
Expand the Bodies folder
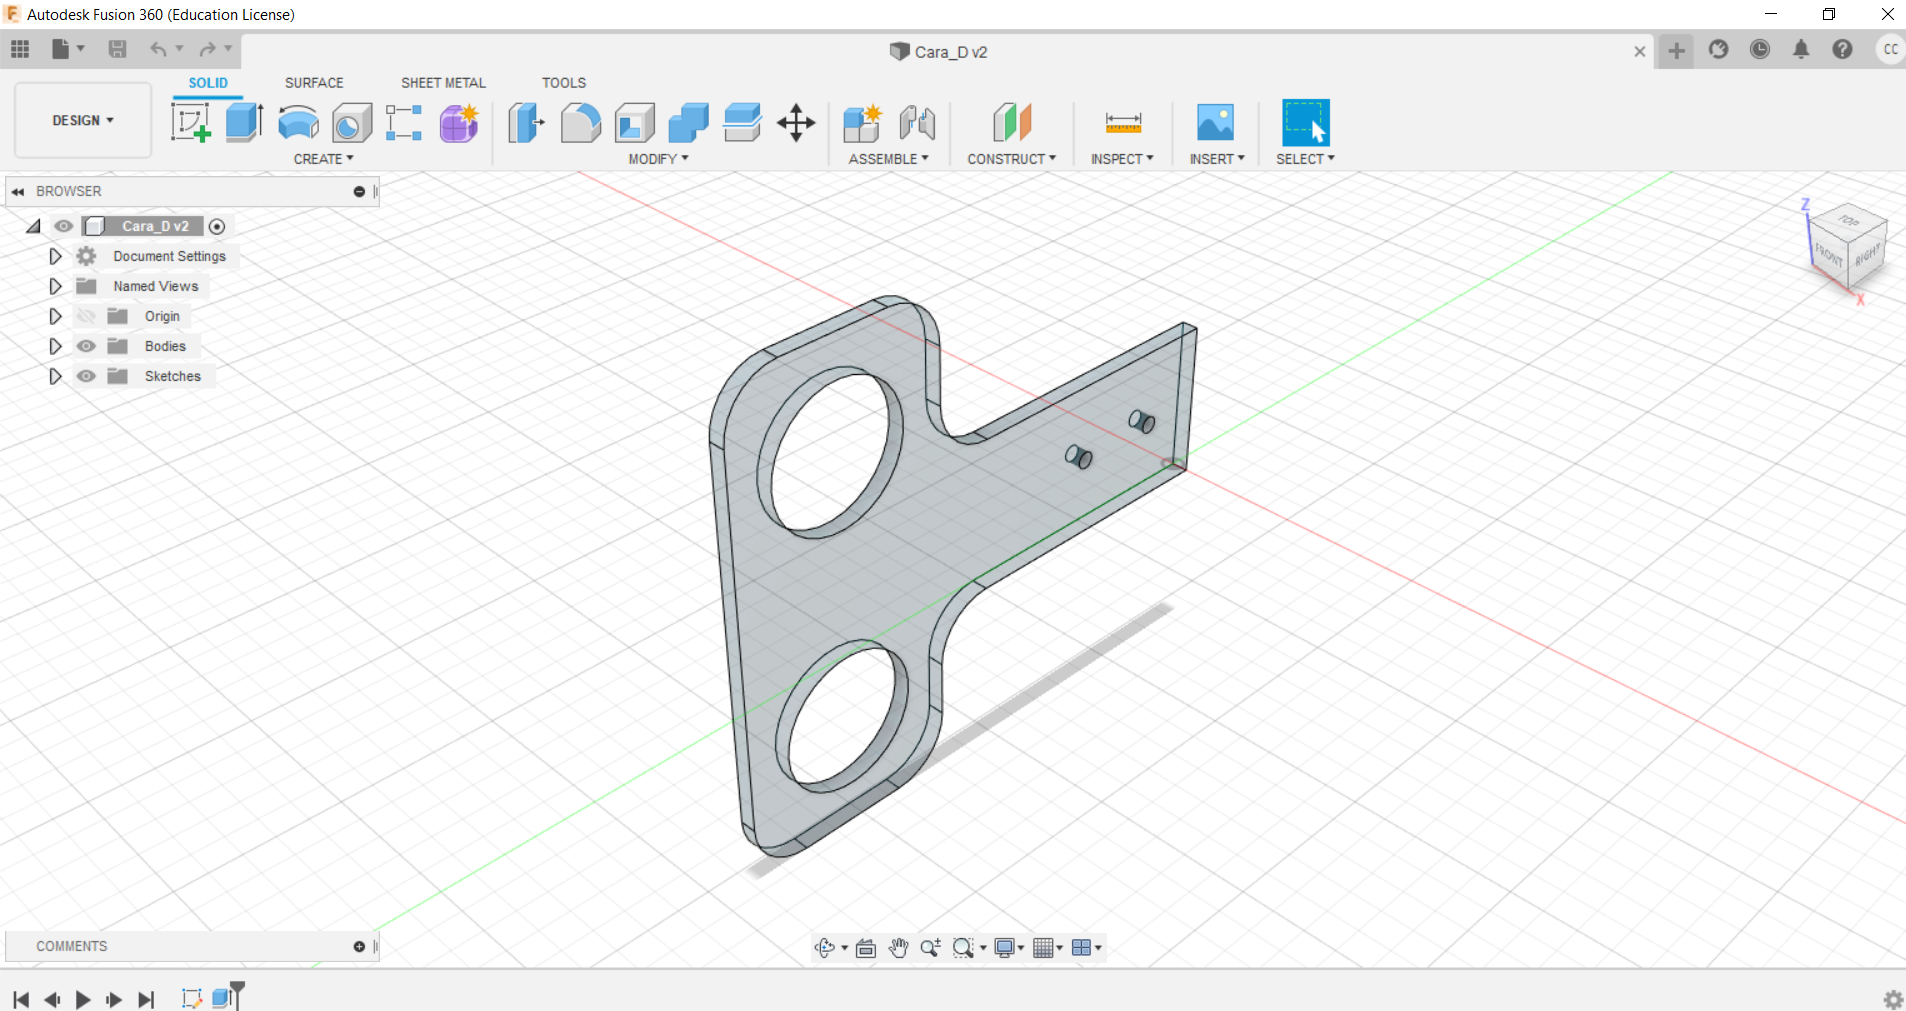[x=55, y=346]
